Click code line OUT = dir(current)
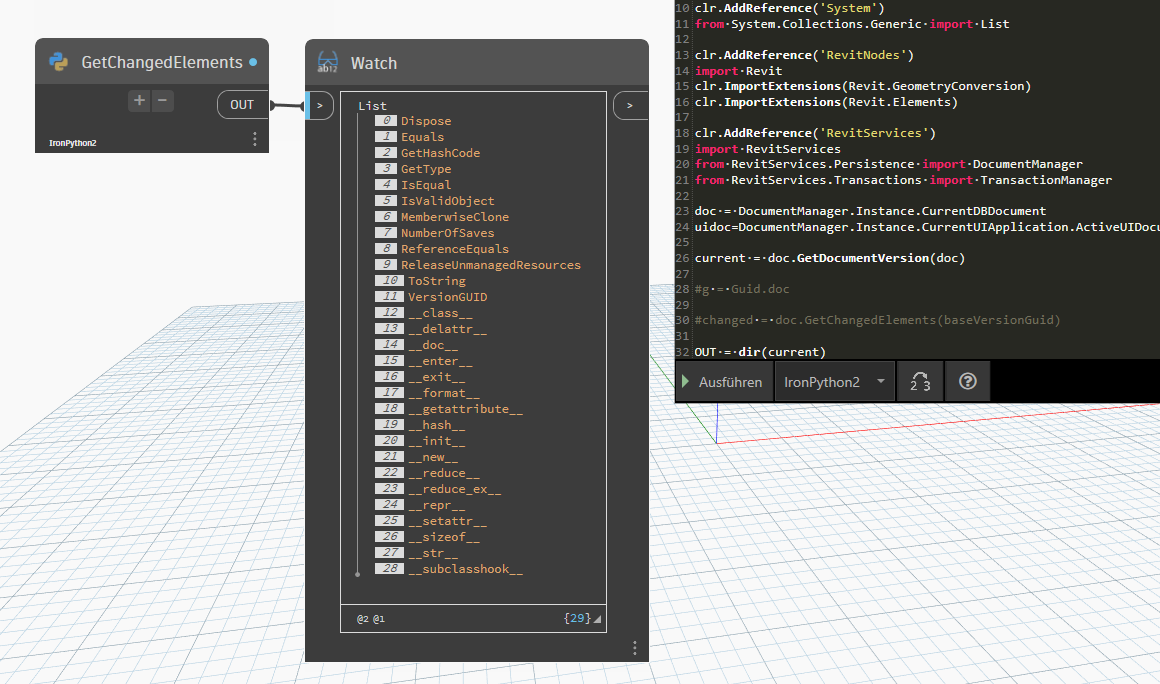Viewport: 1160px width, 684px height. (760, 352)
